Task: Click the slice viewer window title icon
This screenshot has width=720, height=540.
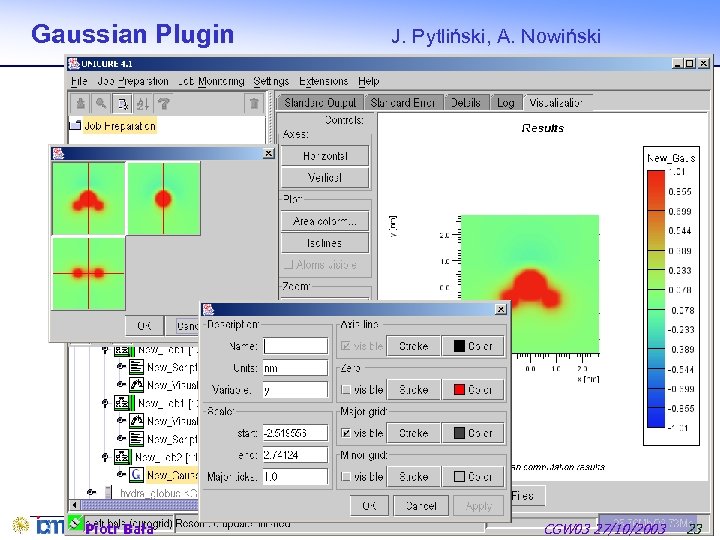Action: coord(58,153)
